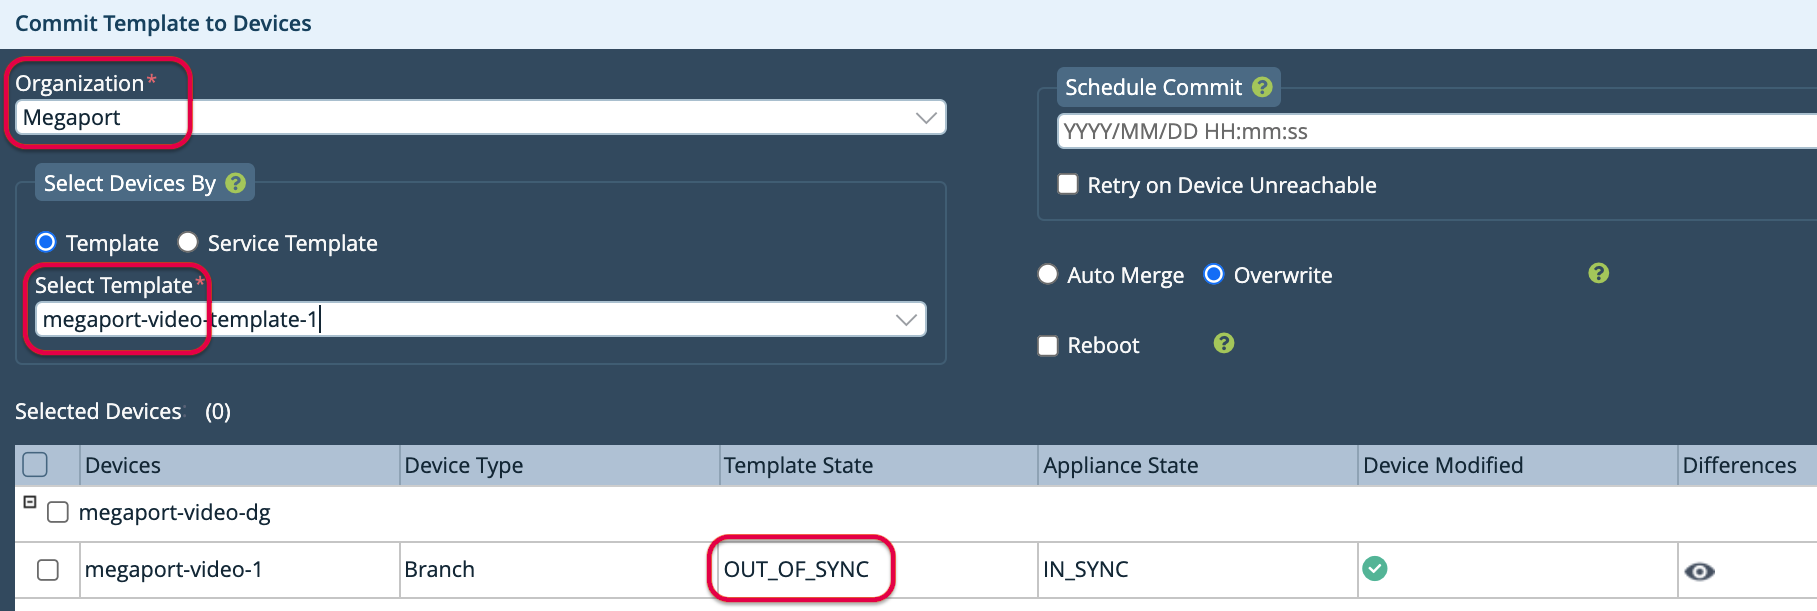The image size is (1817, 611).
Task: Open the Select Template dropdown arrow
Action: pyautogui.click(x=906, y=320)
